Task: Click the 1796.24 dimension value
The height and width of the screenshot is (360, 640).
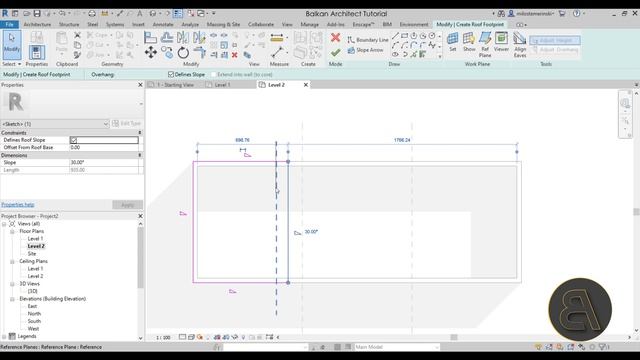Action: click(402, 140)
